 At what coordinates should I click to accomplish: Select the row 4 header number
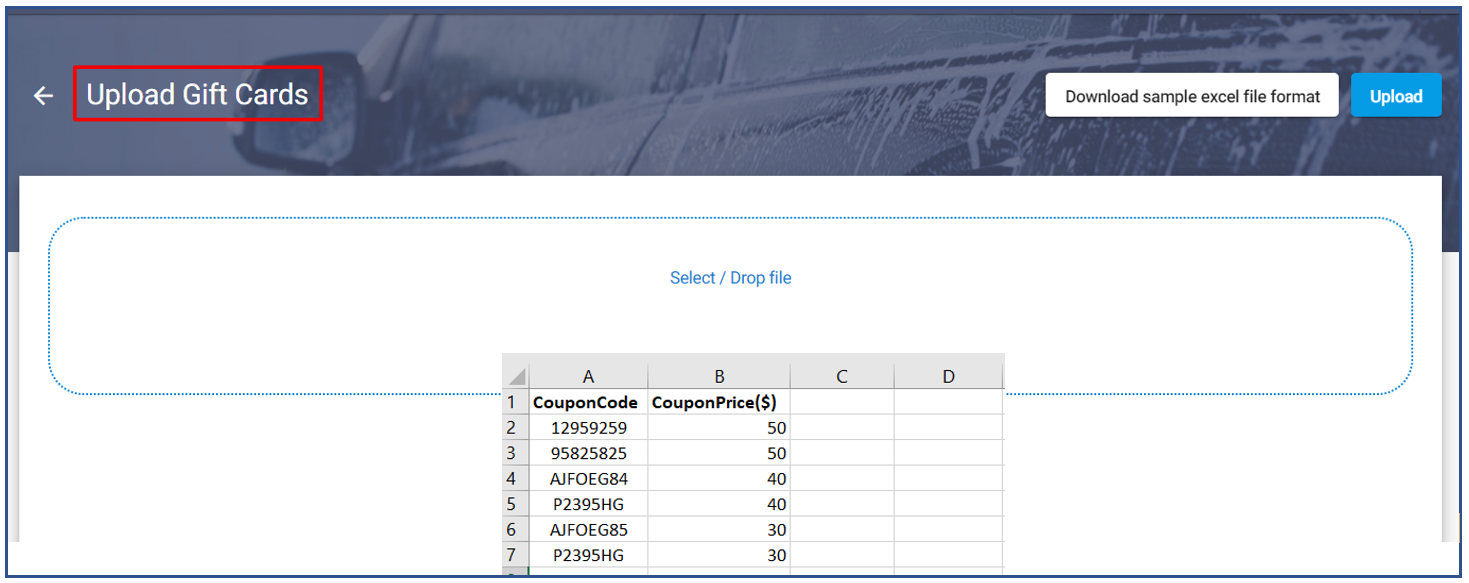(511, 479)
